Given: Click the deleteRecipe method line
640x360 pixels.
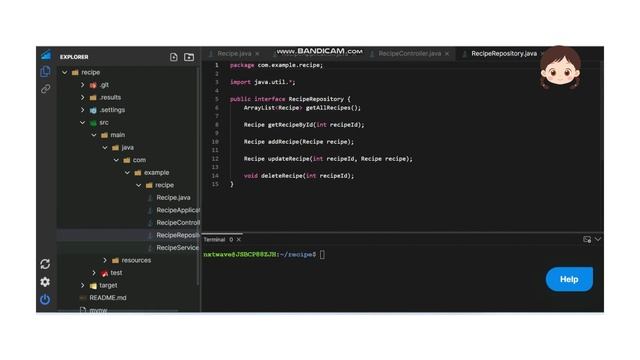Looking at the screenshot, I should (x=299, y=176).
